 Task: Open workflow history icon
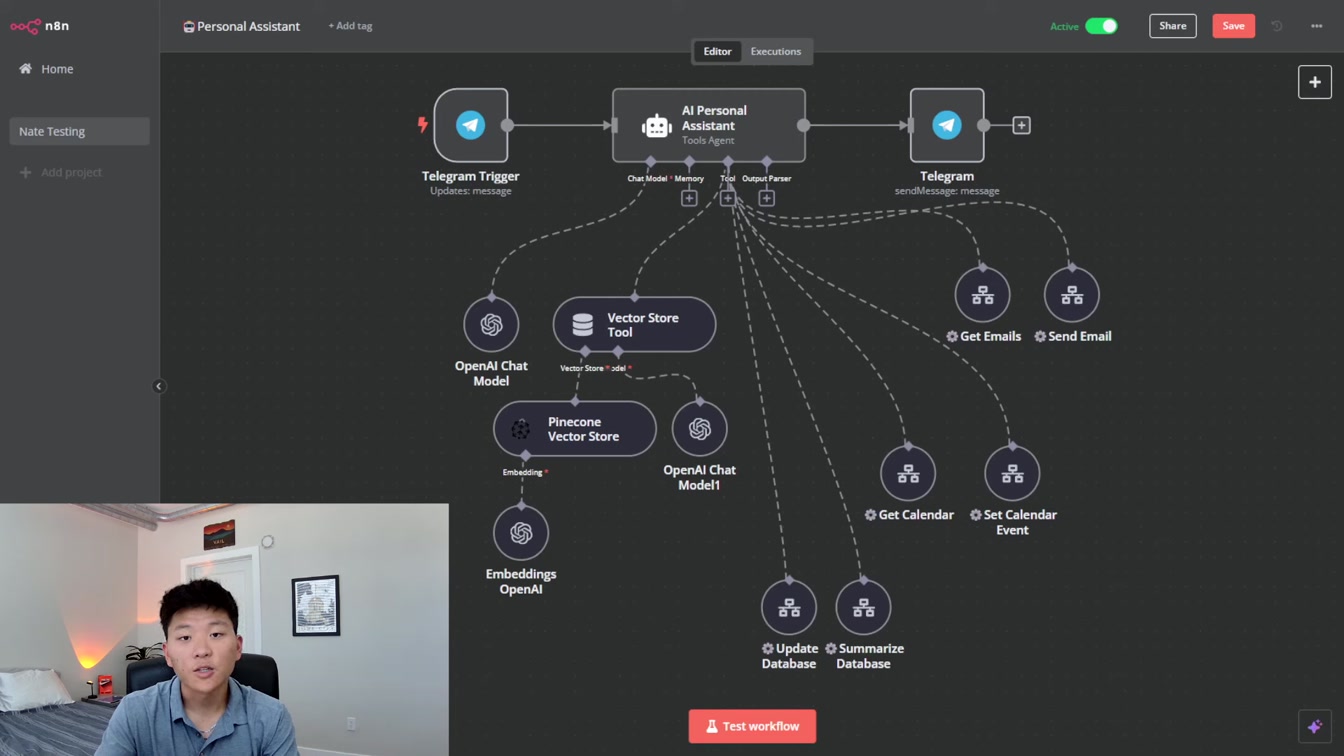click(x=1277, y=26)
